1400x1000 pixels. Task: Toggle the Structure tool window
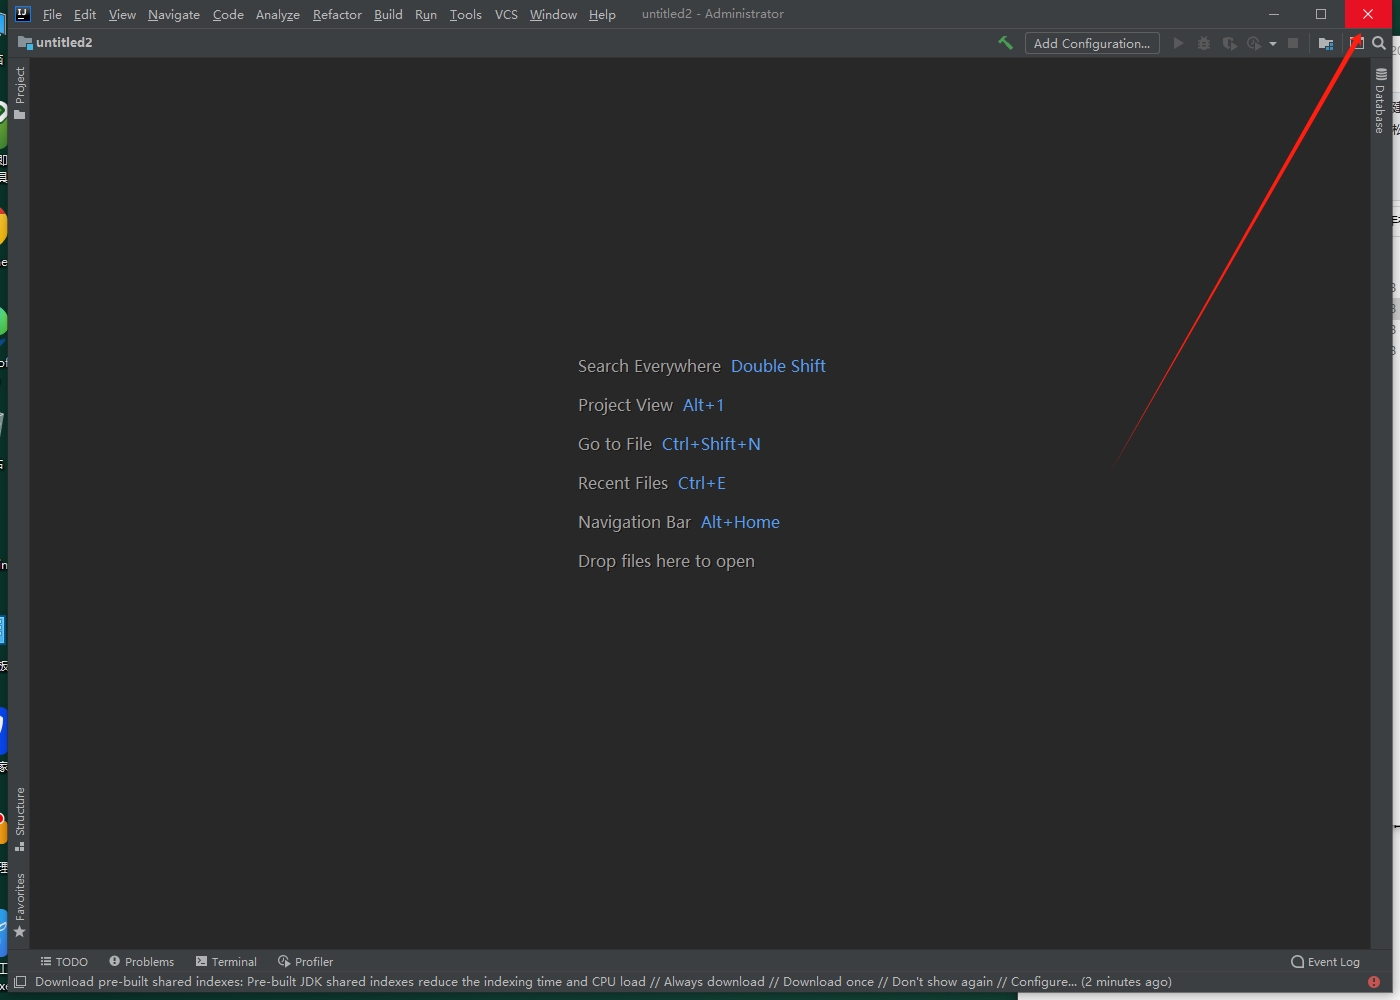[x=18, y=815]
